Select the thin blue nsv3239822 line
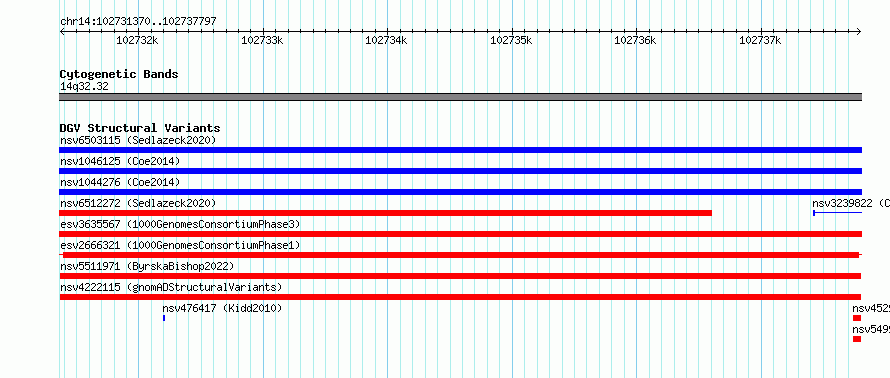 pyautogui.click(x=837, y=213)
